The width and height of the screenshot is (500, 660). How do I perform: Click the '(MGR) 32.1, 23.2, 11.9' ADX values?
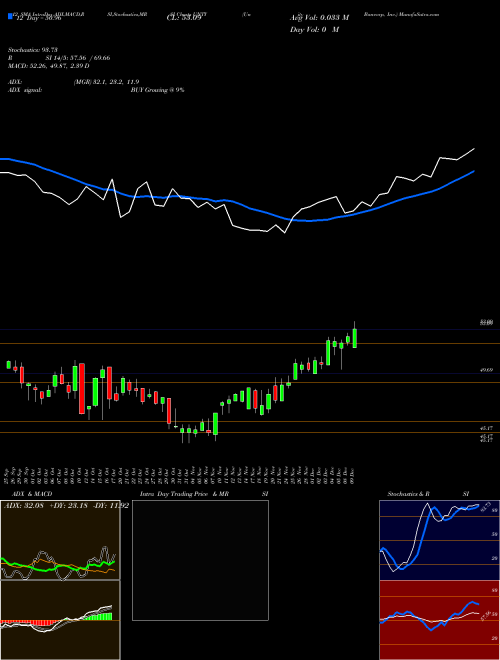pos(106,82)
